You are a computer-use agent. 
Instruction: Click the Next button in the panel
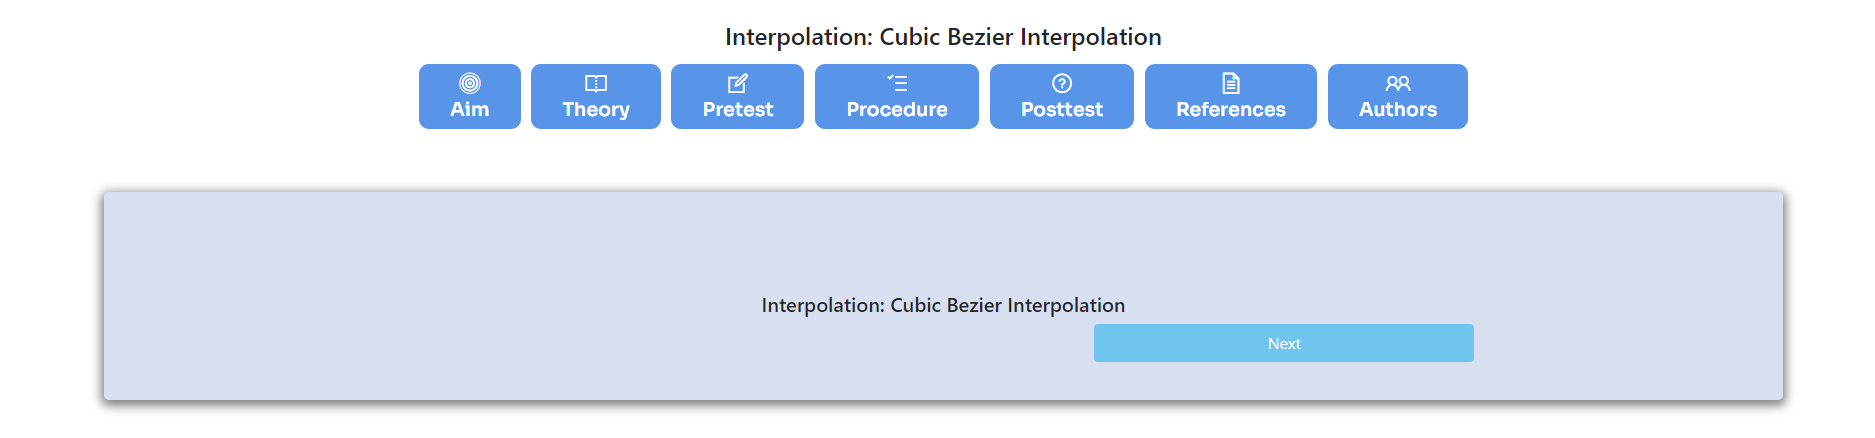click(1284, 343)
